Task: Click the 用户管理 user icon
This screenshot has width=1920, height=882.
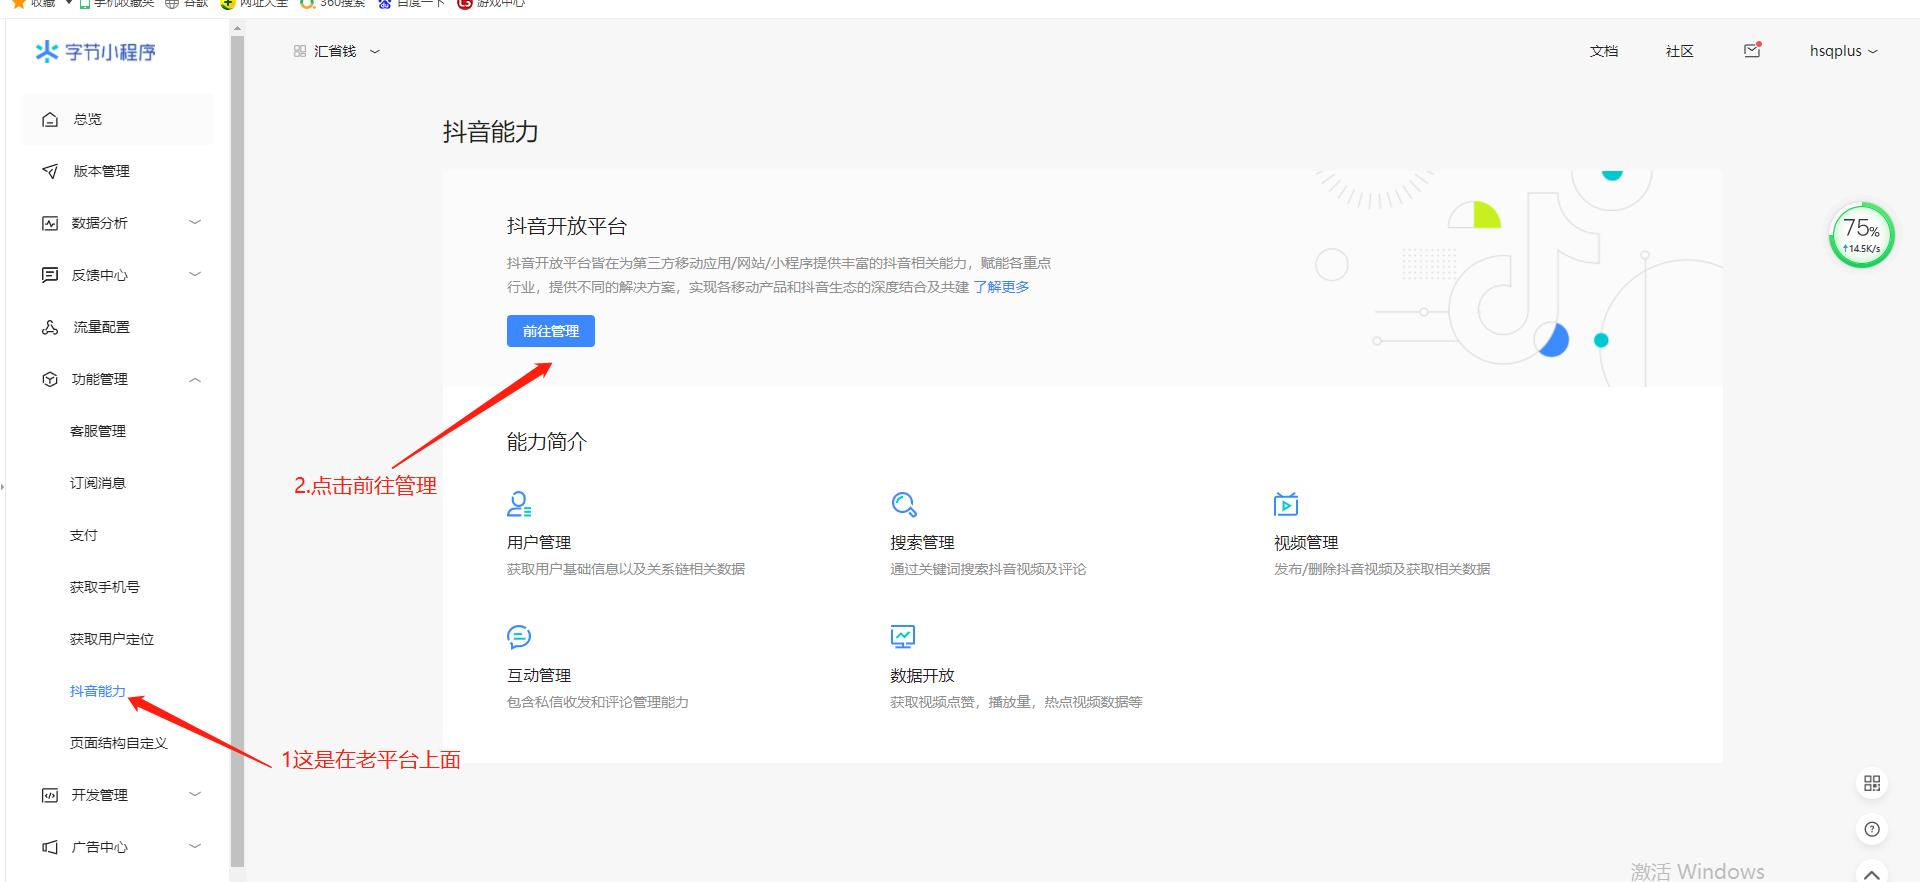Action: click(x=518, y=504)
